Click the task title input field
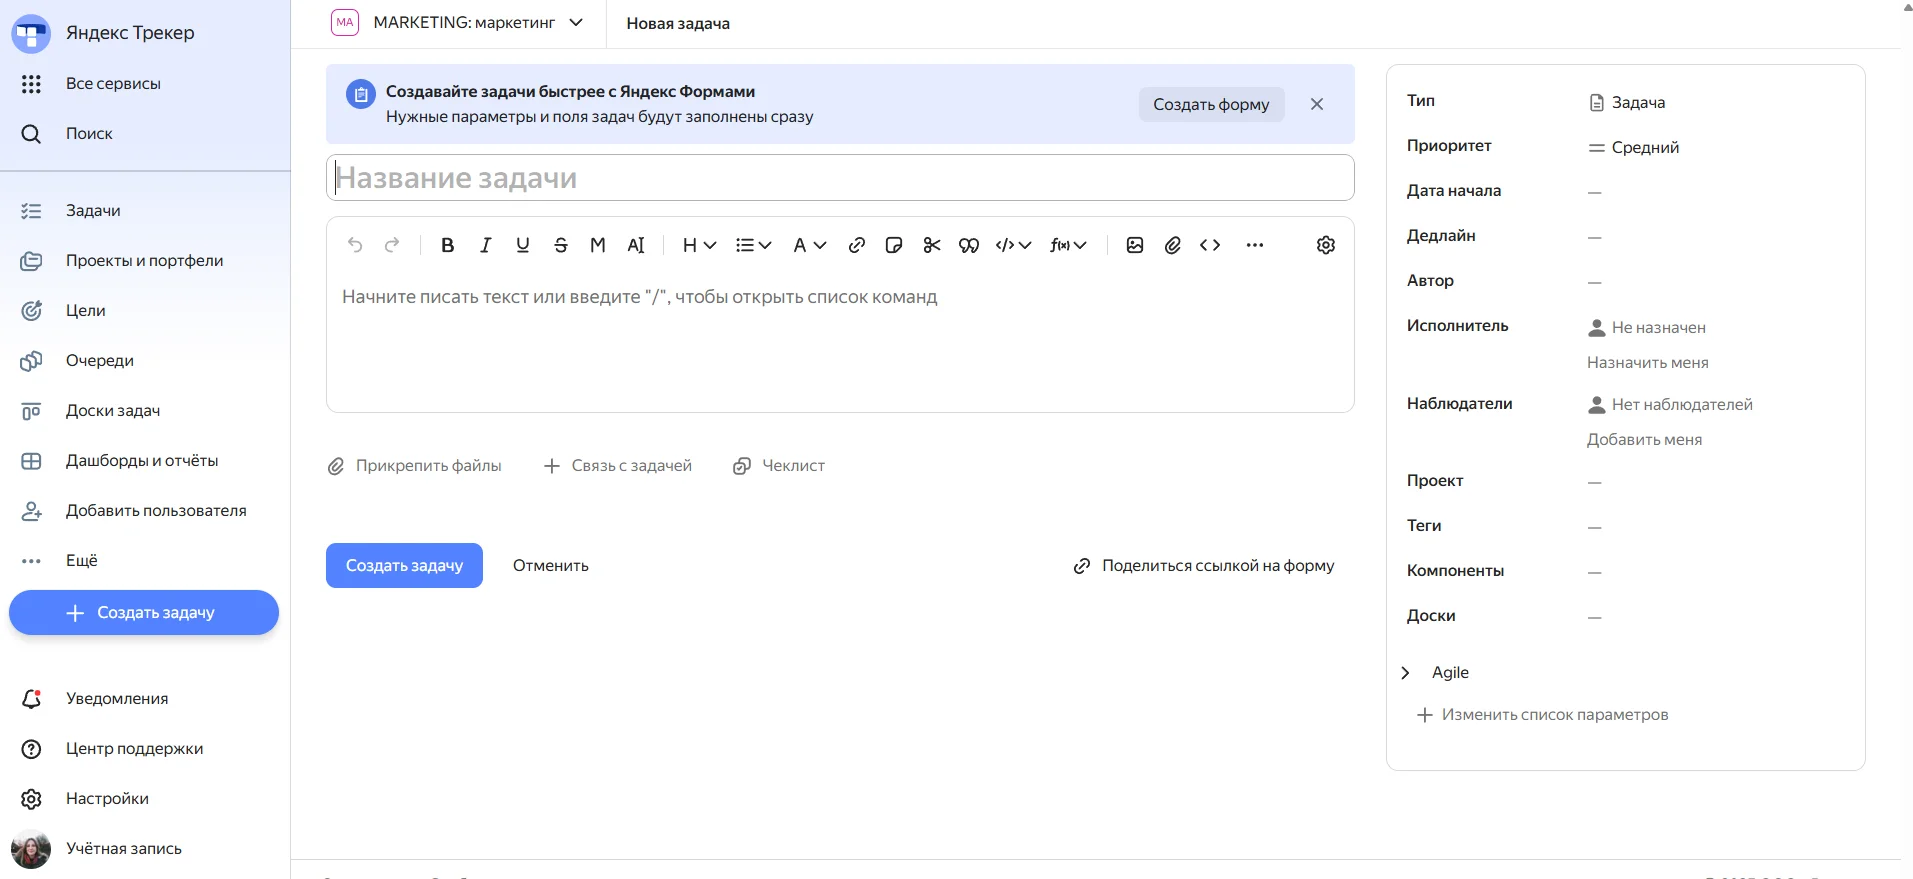The height and width of the screenshot is (879, 1913). 840,178
